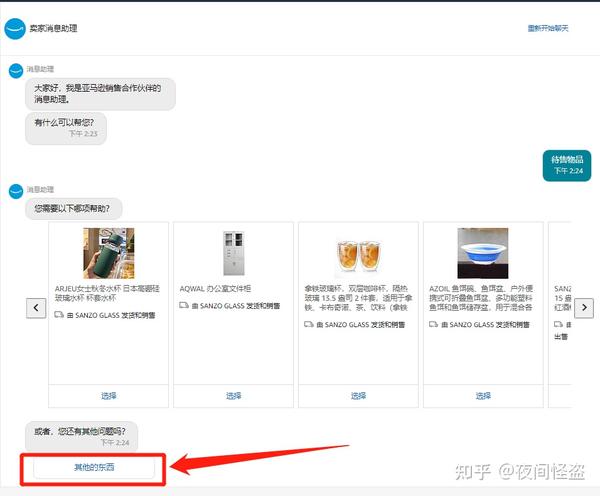The image size is (600, 496).
Task: Click 重新开始聊天 link
Action: 548,28
